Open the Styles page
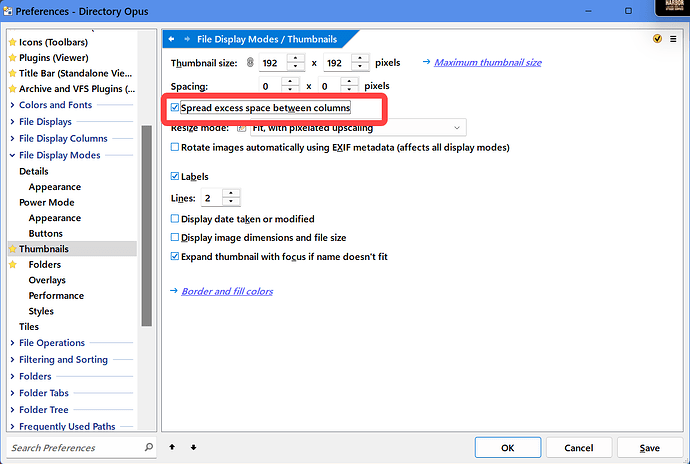Screen dimensions: 690x464 coord(41,311)
